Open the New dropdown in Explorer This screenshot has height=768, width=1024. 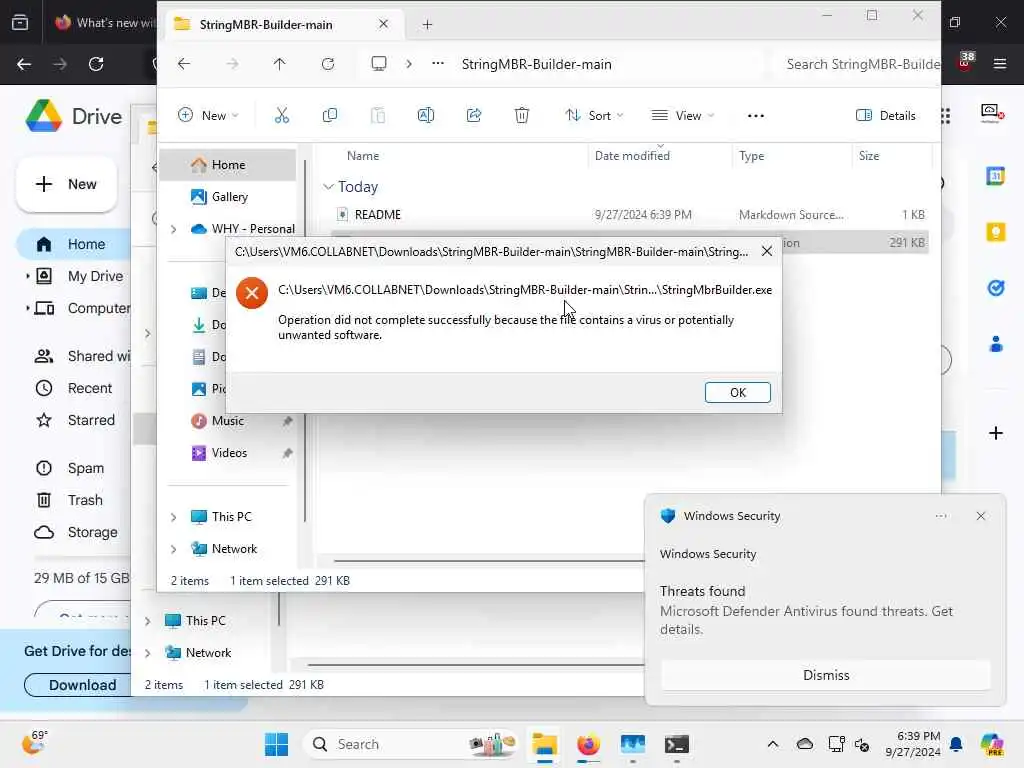click(208, 116)
